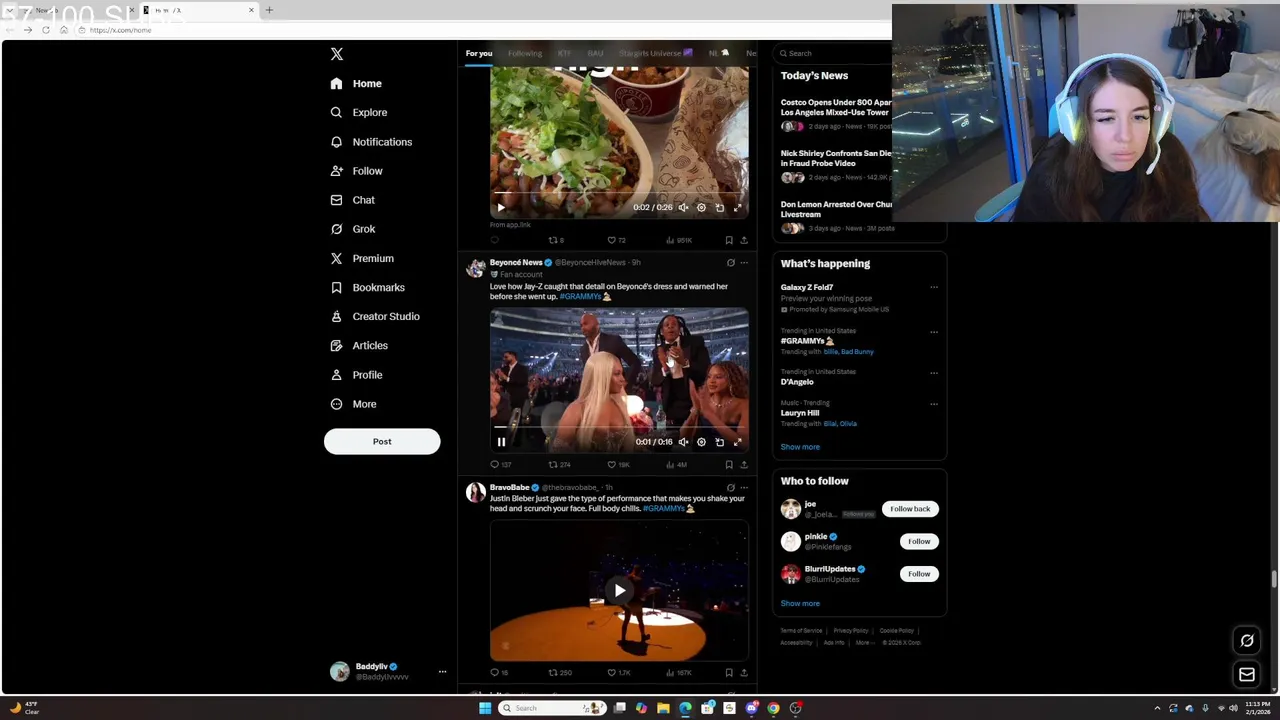The height and width of the screenshot is (720, 1280).
Task: Open Chrome from the taskbar
Action: point(773,708)
